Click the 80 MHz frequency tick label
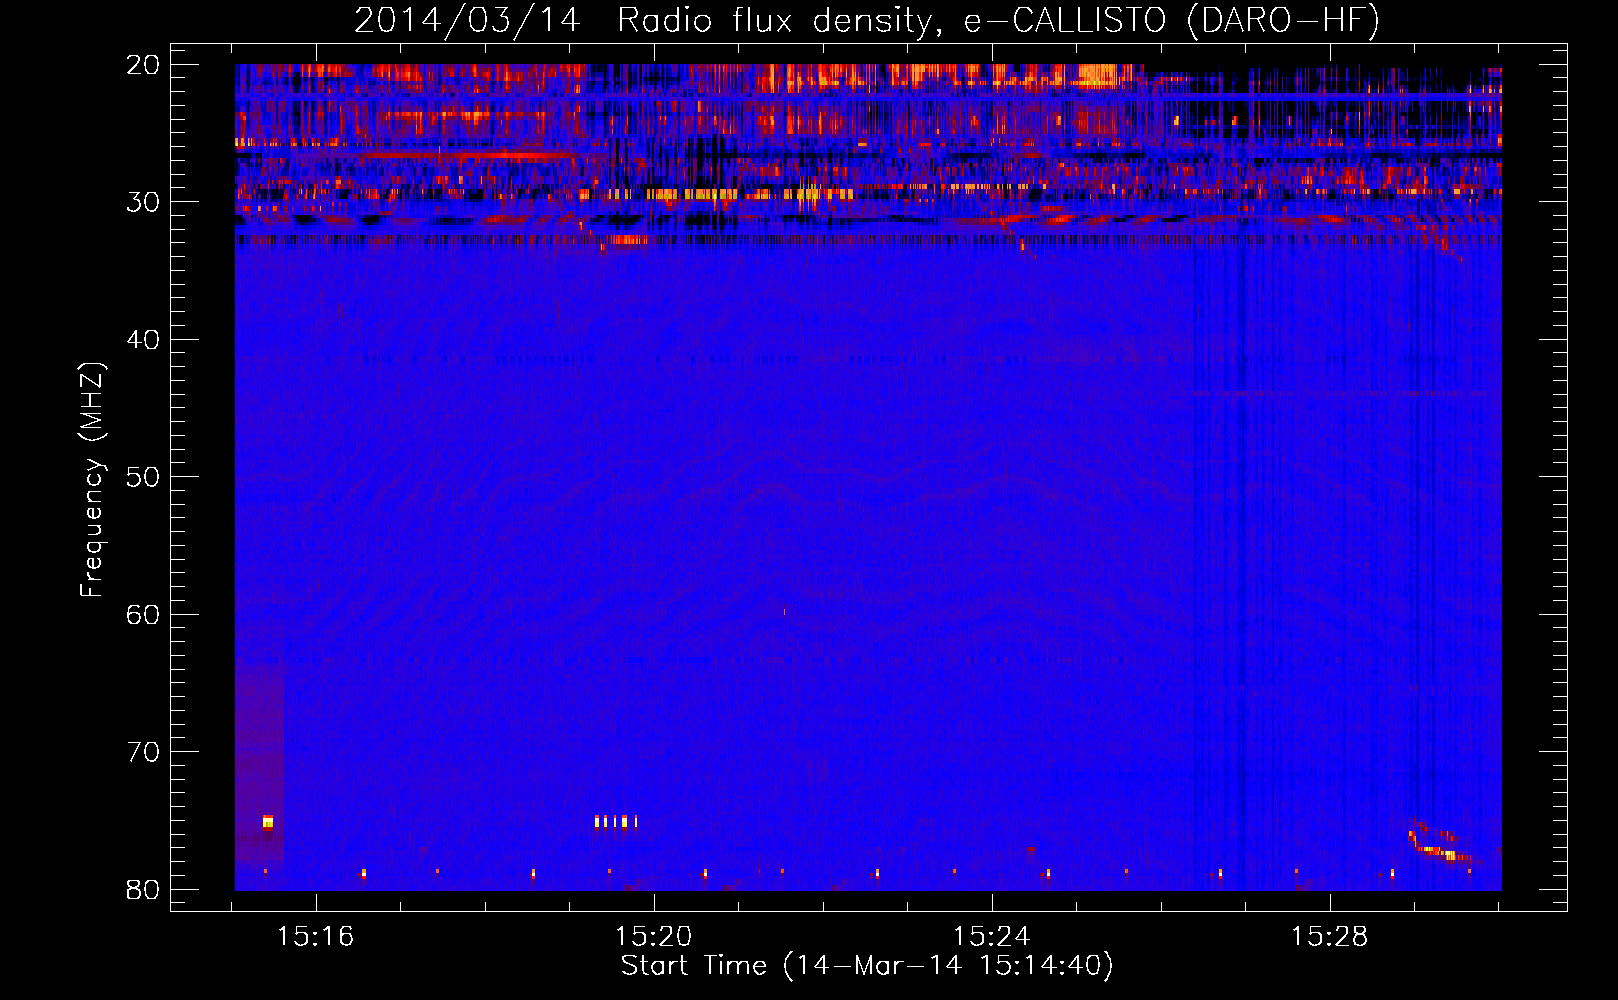Image resolution: width=1618 pixels, height=1000 pixels. [x=143, y=889]
